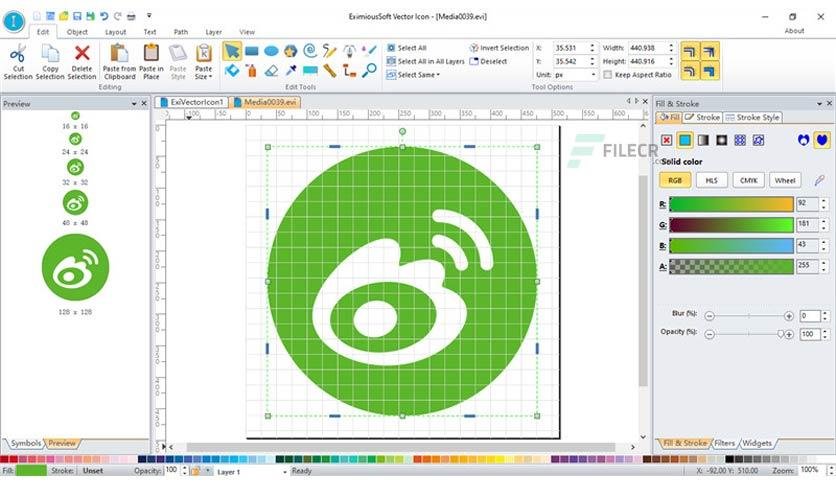The image size is (836, 484).
Task: Open the Select Same dropdown
Action: [x=414, y=75]
